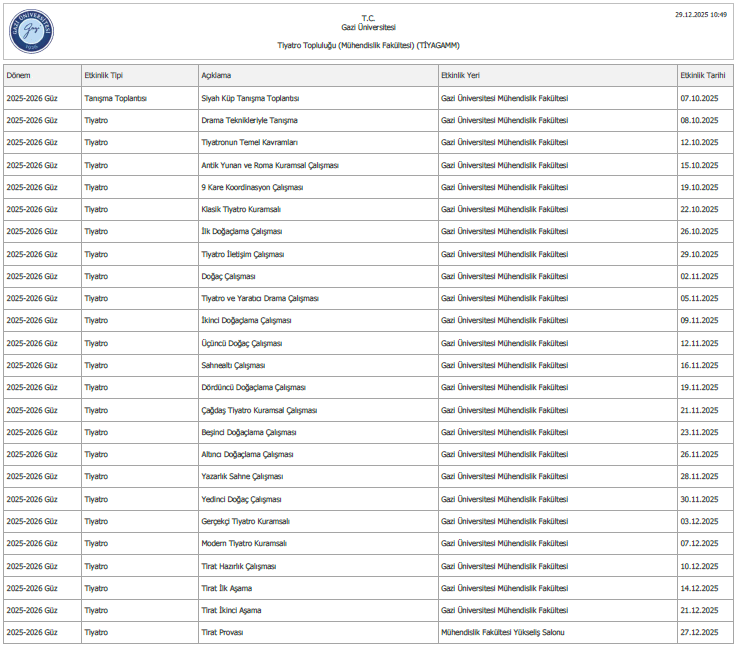The image size is (737, 647).
Task: Select the Tirat Provası description cell
Action: 222,633
